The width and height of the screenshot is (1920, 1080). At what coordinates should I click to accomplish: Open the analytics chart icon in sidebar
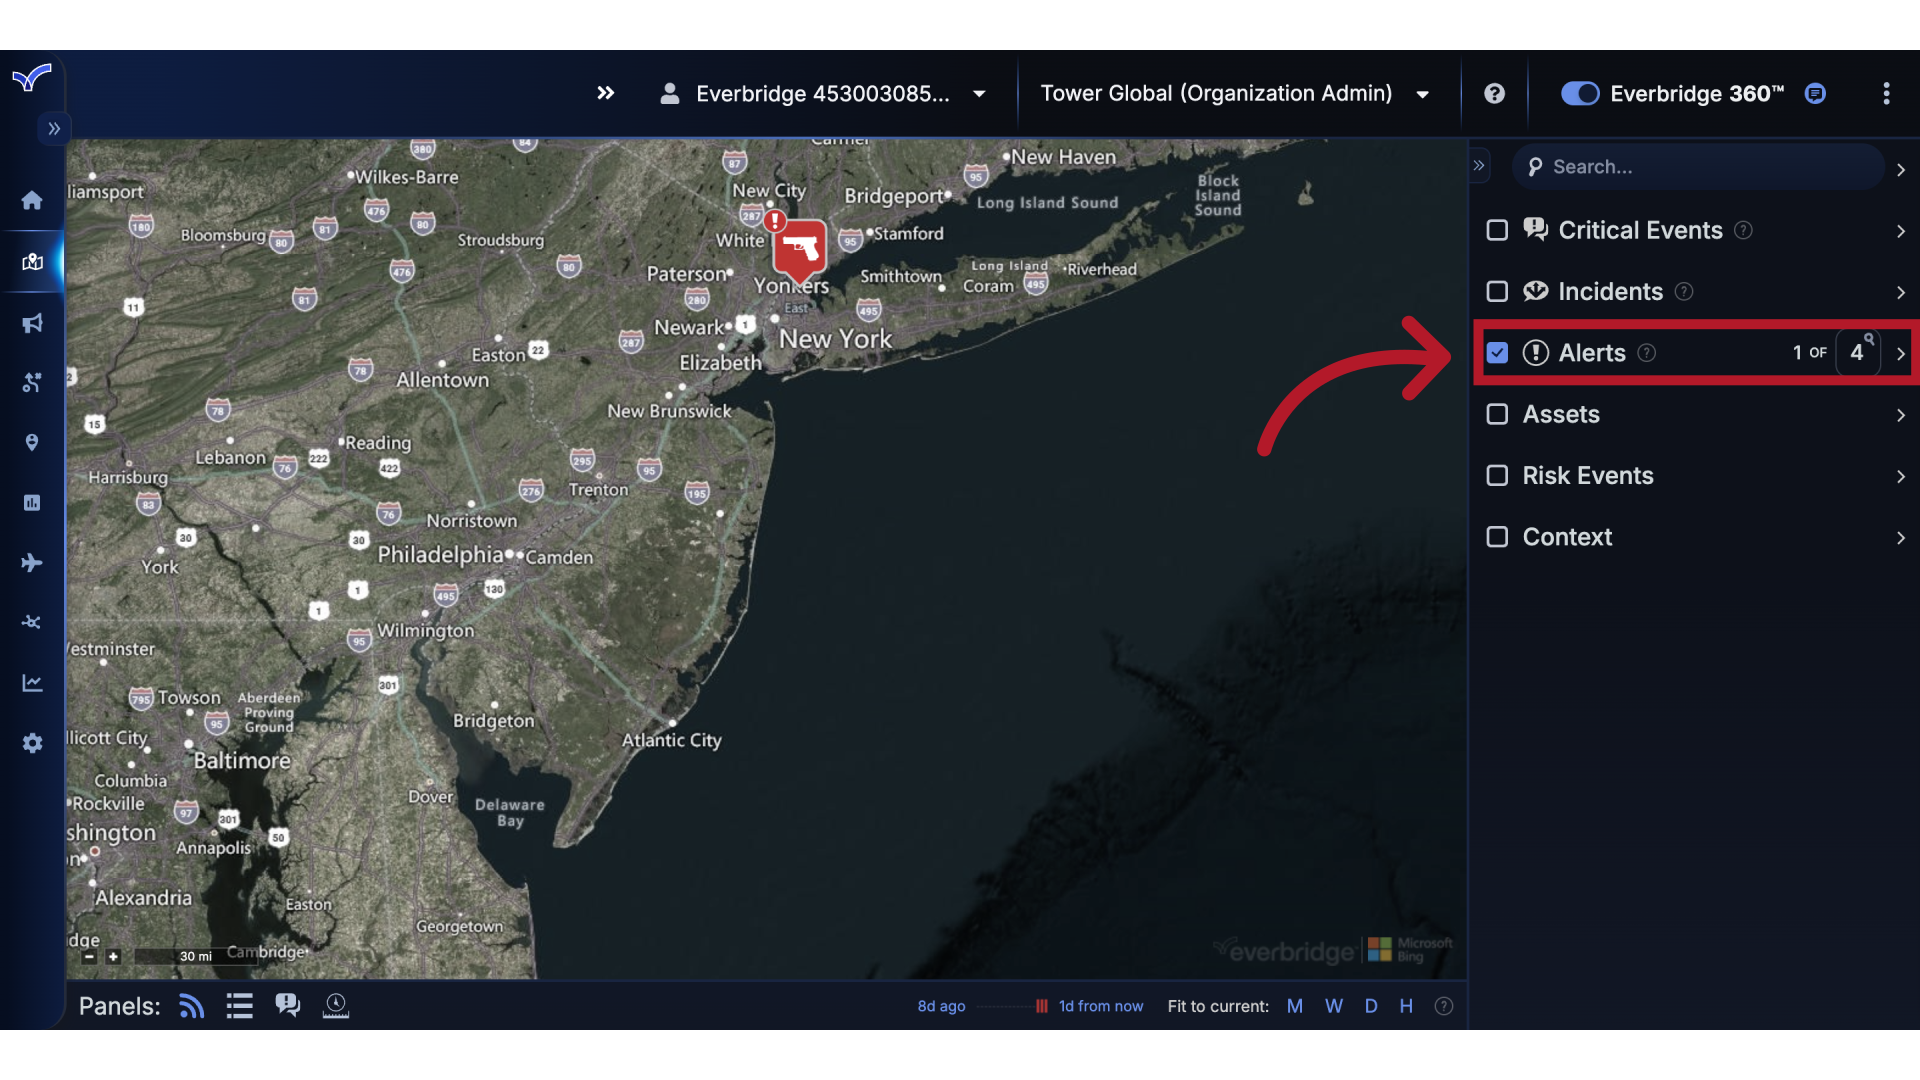click(x=31, y=682)
